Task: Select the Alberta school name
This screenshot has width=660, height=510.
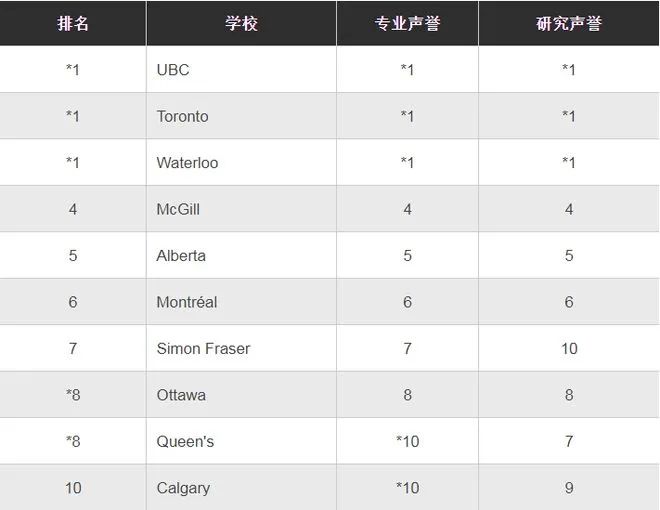Action: 181,256
